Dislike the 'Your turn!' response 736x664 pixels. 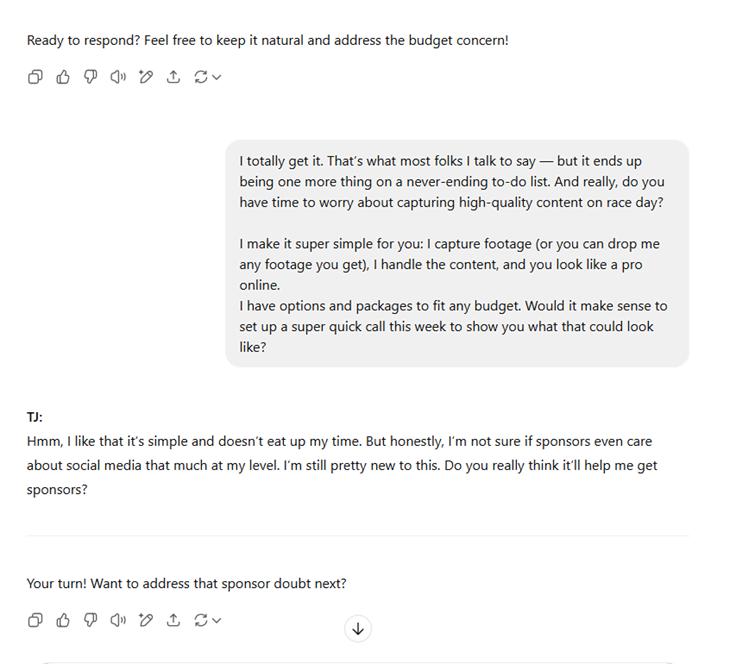pyautogui.click(x=90, y=620)
